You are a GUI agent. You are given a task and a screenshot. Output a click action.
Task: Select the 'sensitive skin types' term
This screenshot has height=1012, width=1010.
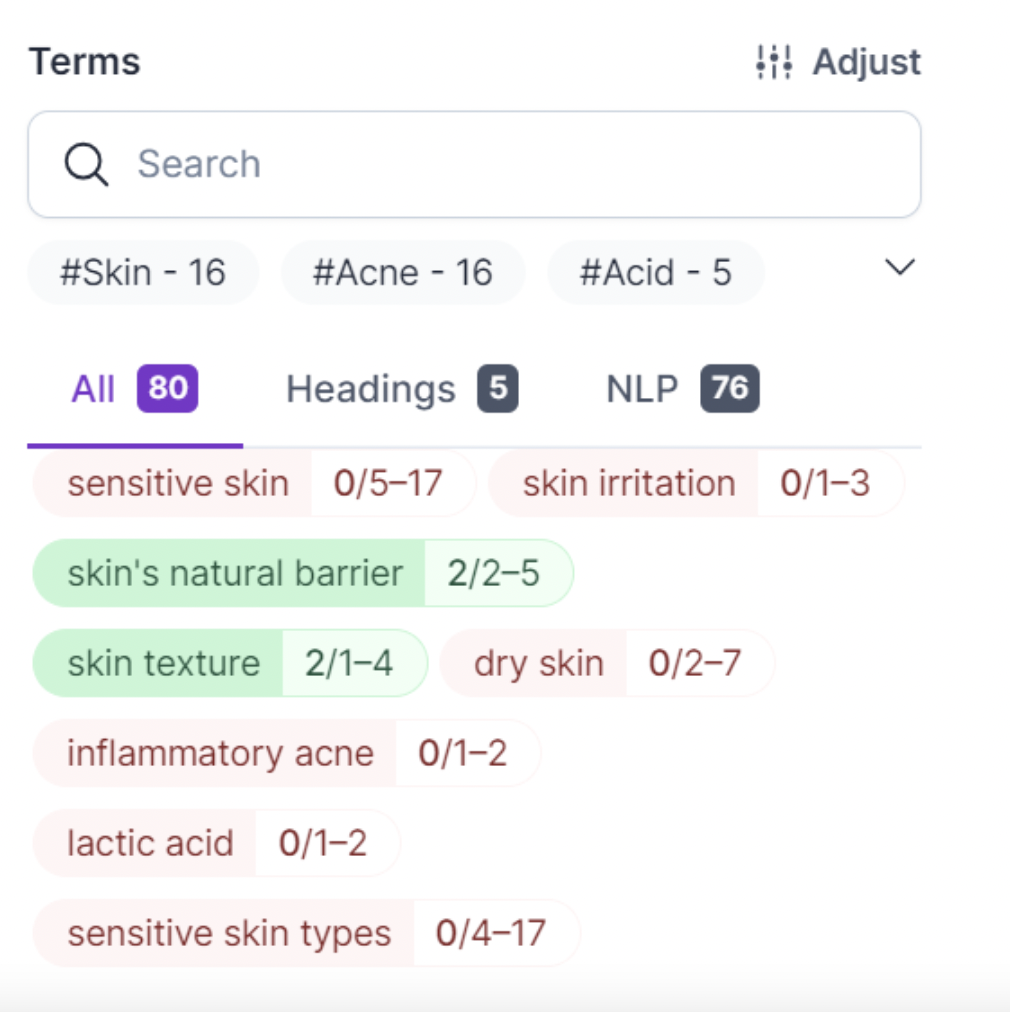pos(229,933)
